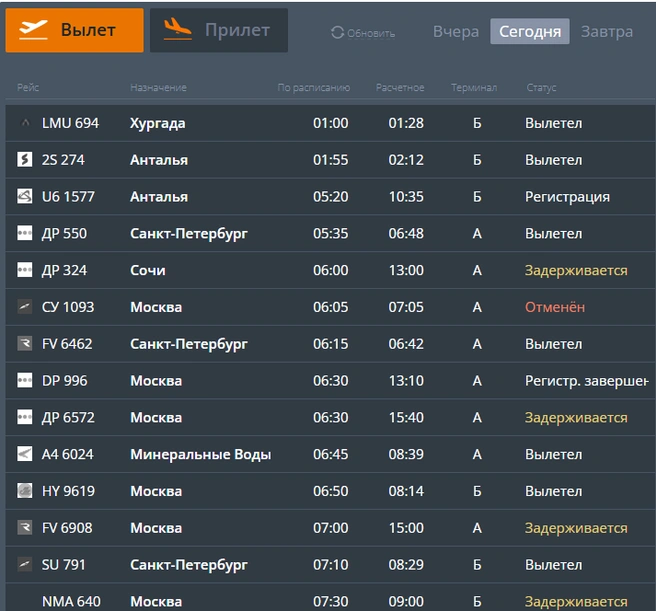Click airline logo next to СУ 1093
This screenshot has height=611, width=656.
pyautogui.click(x=25, y=307)
